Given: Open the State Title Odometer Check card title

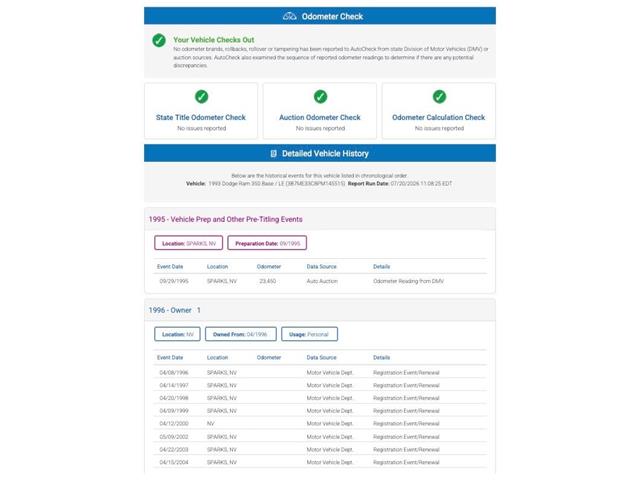Looking at the screenshot, I should point(201,118).
